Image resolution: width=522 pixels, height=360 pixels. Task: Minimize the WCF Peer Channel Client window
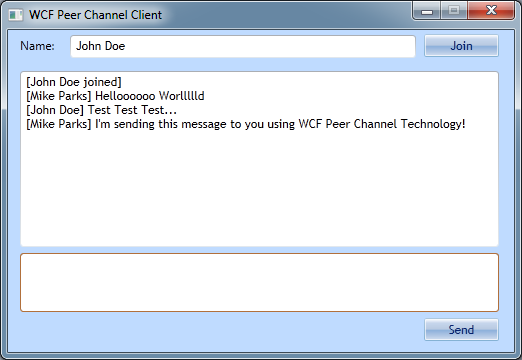pos(427,11)
